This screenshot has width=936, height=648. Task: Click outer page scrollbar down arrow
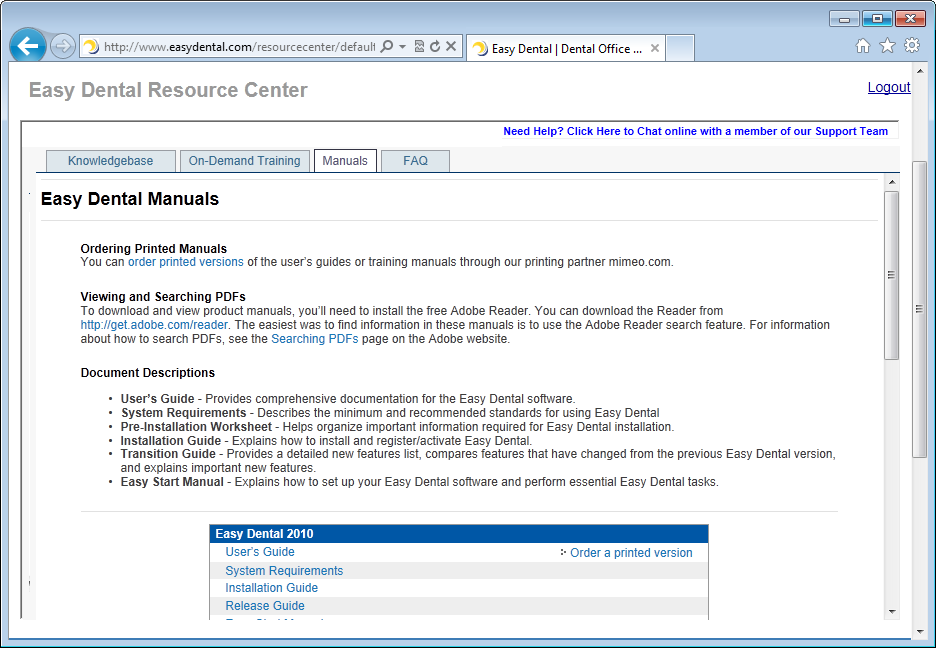pos(920,631)
